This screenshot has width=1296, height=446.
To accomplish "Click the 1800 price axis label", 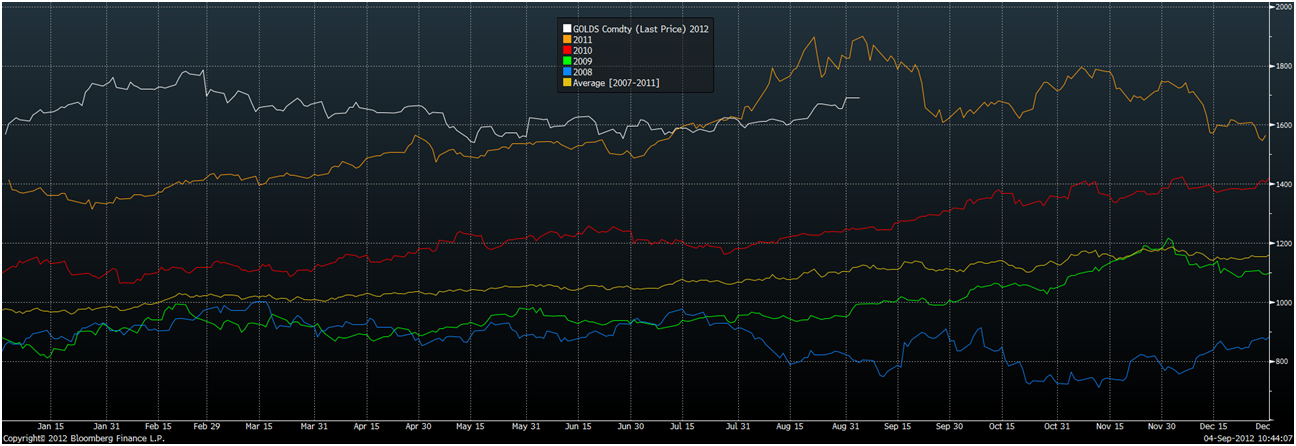I will click(1284, 66).
